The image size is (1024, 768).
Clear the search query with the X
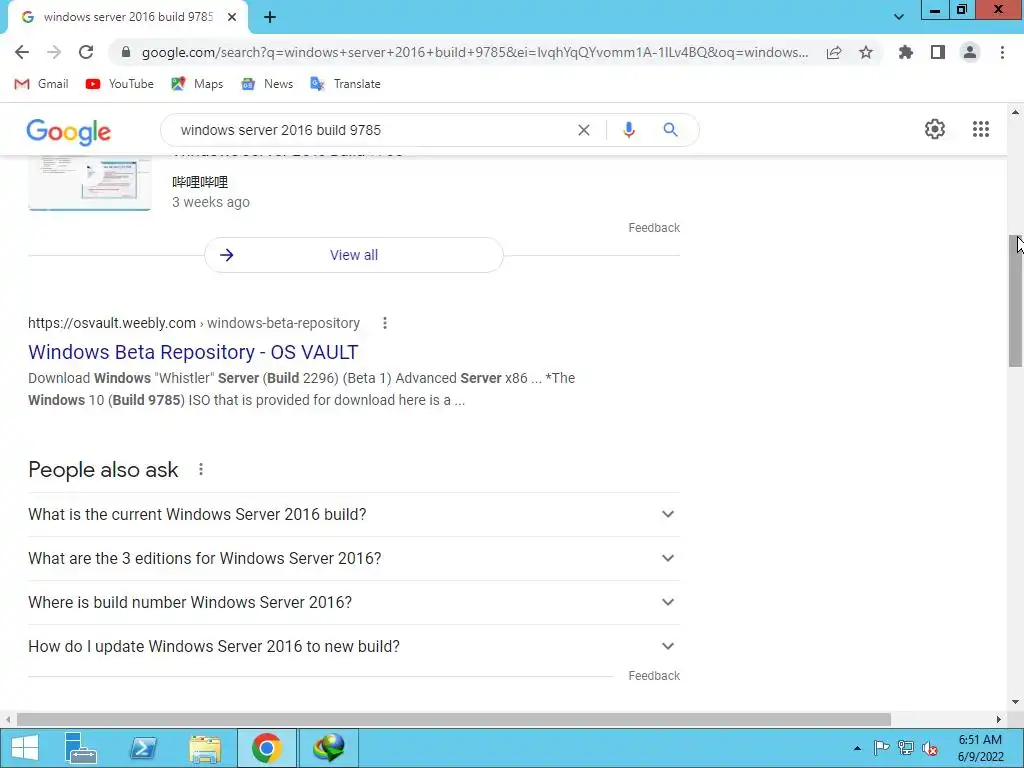coord(584,130)
